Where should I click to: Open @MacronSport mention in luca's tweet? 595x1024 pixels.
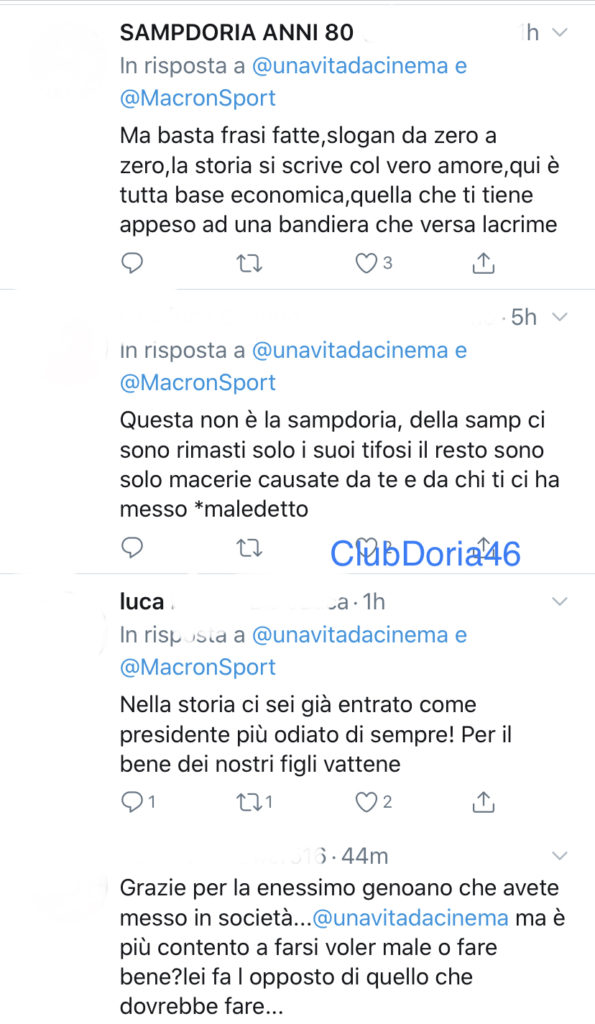(198, 667)
